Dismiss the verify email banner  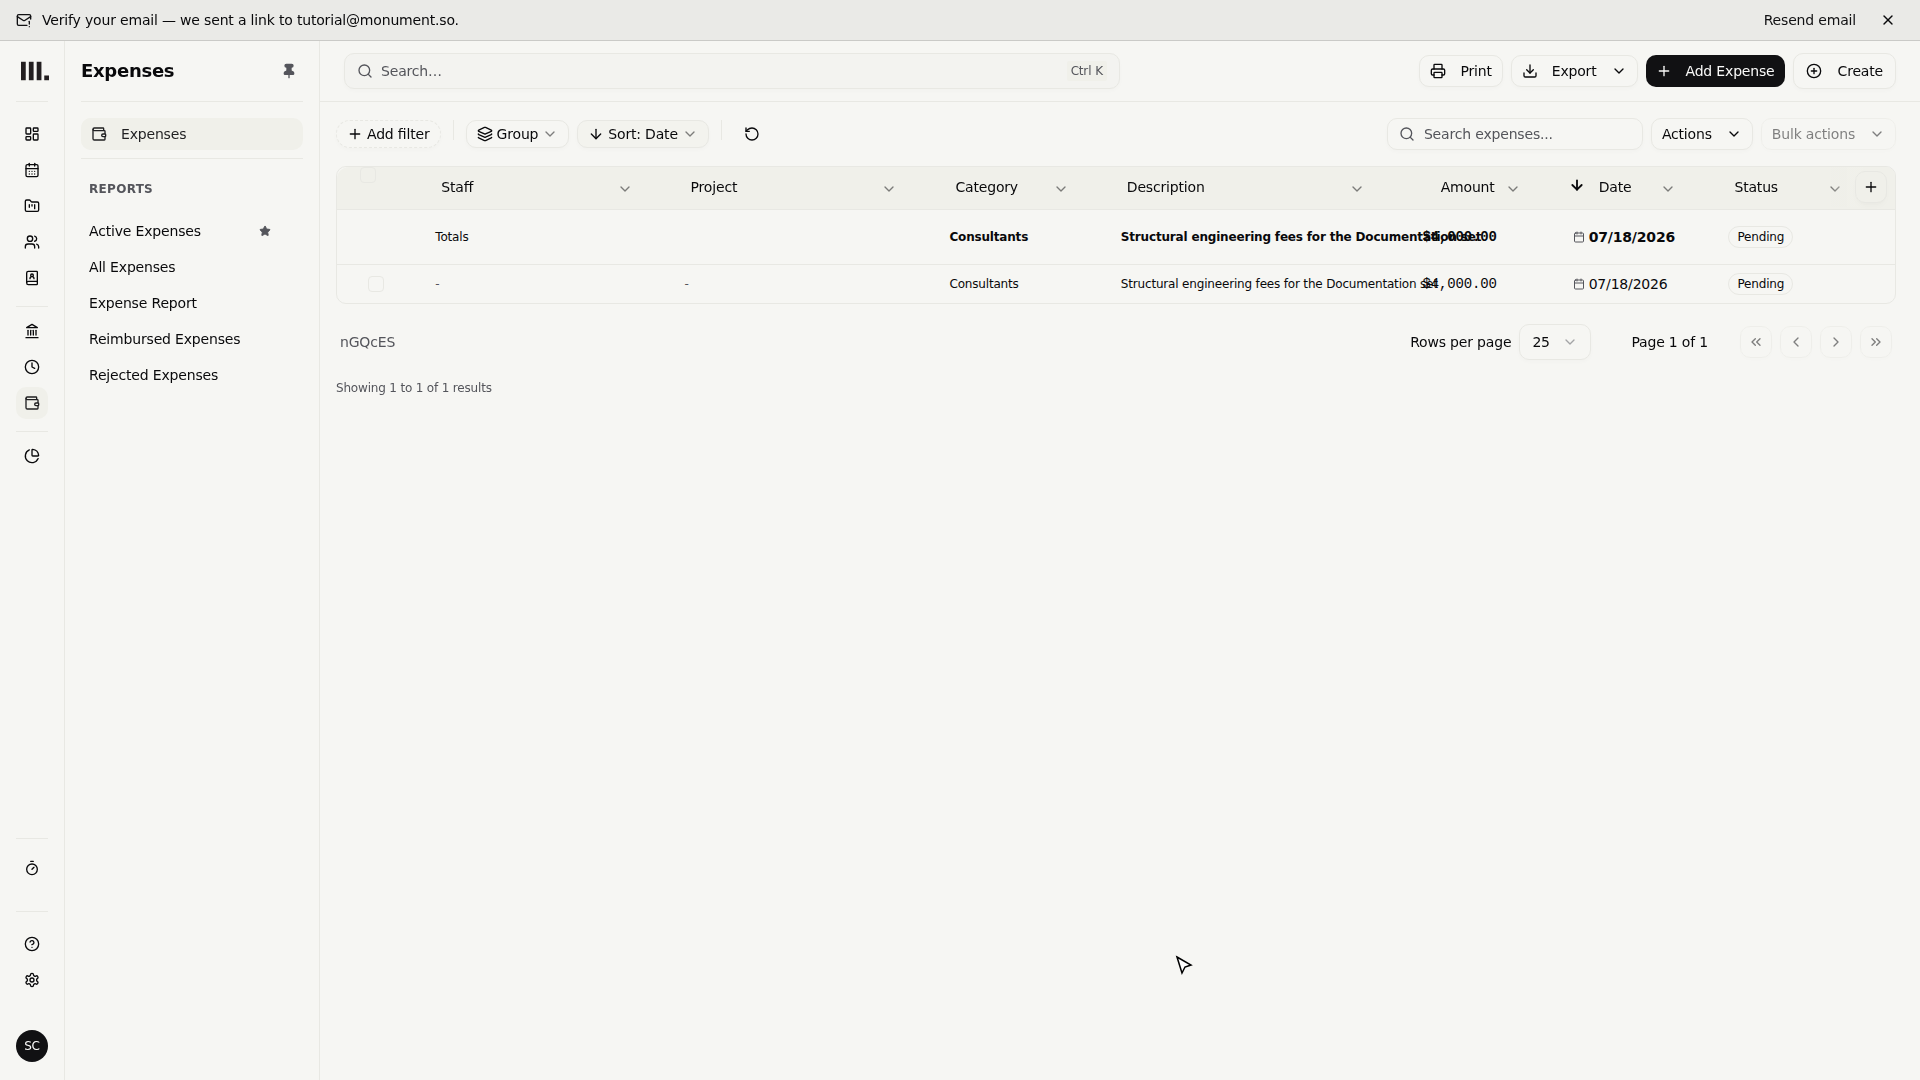1888,20
